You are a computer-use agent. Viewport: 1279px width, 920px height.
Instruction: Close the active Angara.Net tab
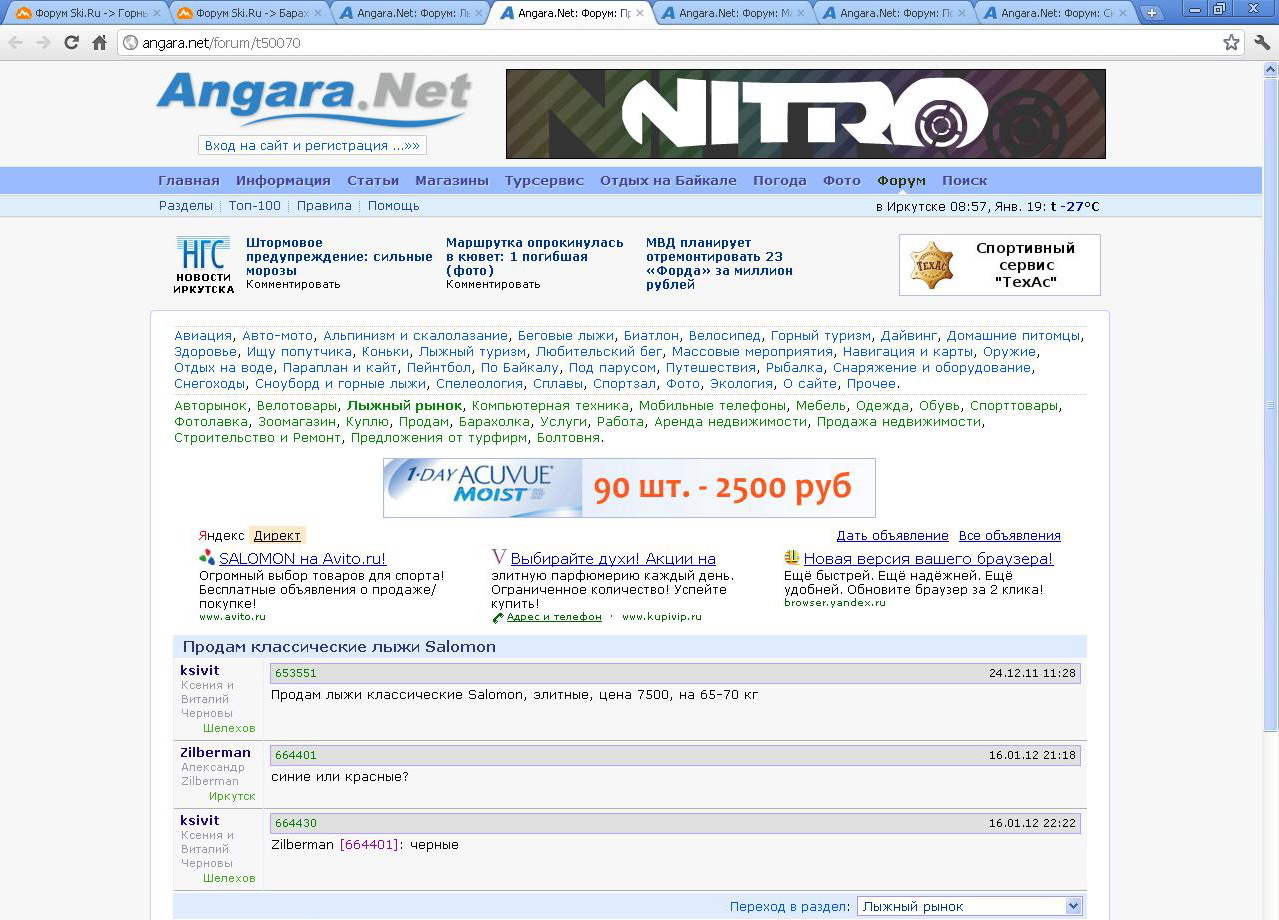click(639, 13)
